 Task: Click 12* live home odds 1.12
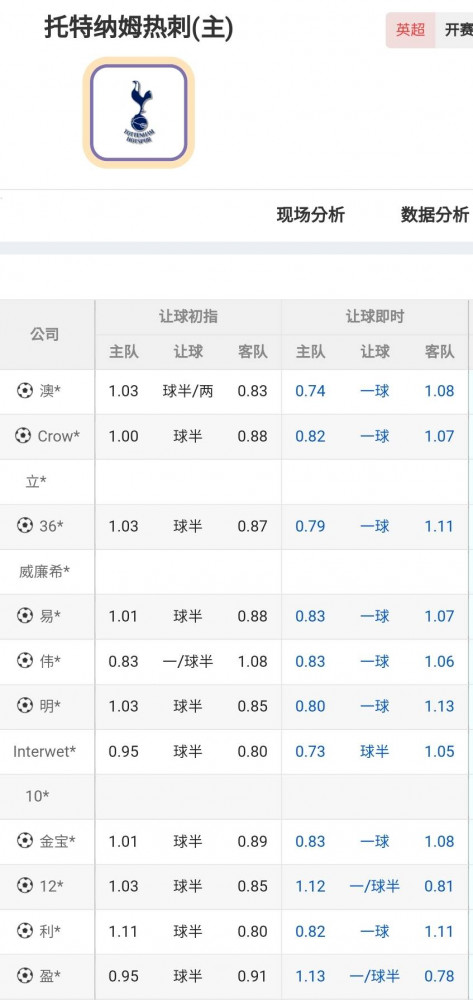point(310,886)
